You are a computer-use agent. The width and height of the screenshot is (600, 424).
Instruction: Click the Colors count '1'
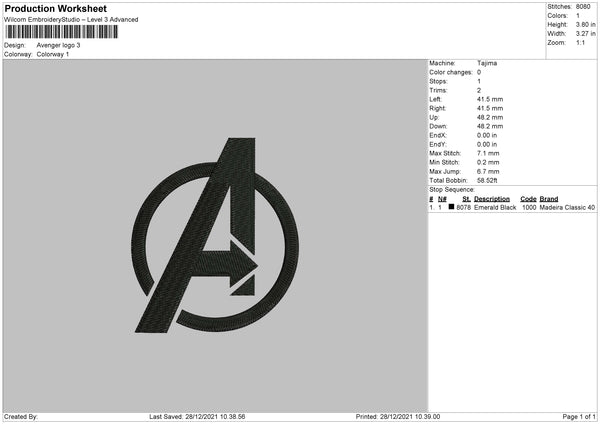pyautogui.click(x=578, y=16)
